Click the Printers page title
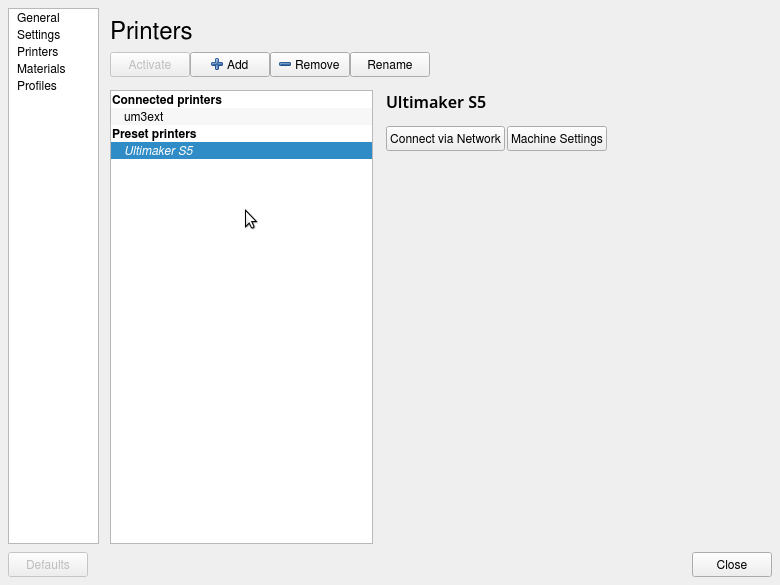Image resolution: width=780 pixels, height=585 pixels. click(x=151, y=31)
